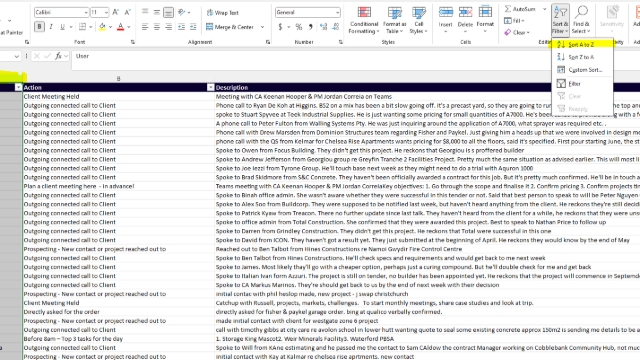Align text left
This screenshot has height=360, width=640.
click(145, 27)
